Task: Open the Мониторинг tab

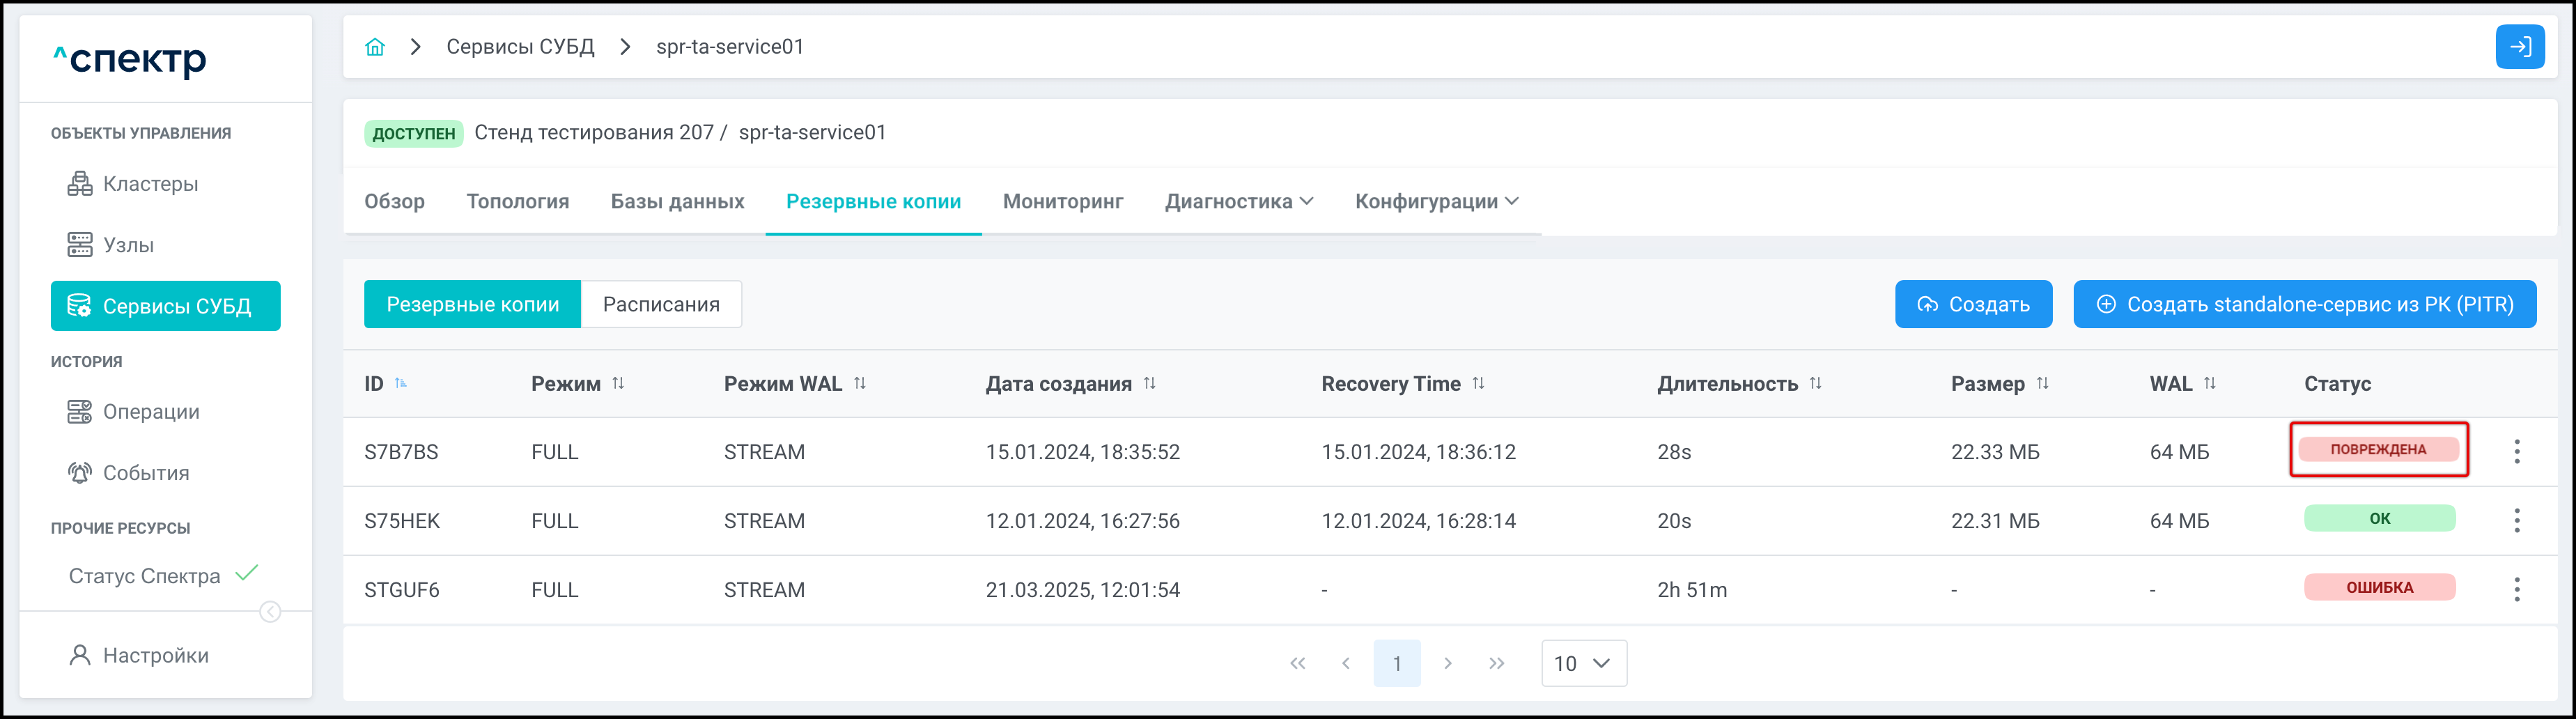Action: coord(1062,201)
